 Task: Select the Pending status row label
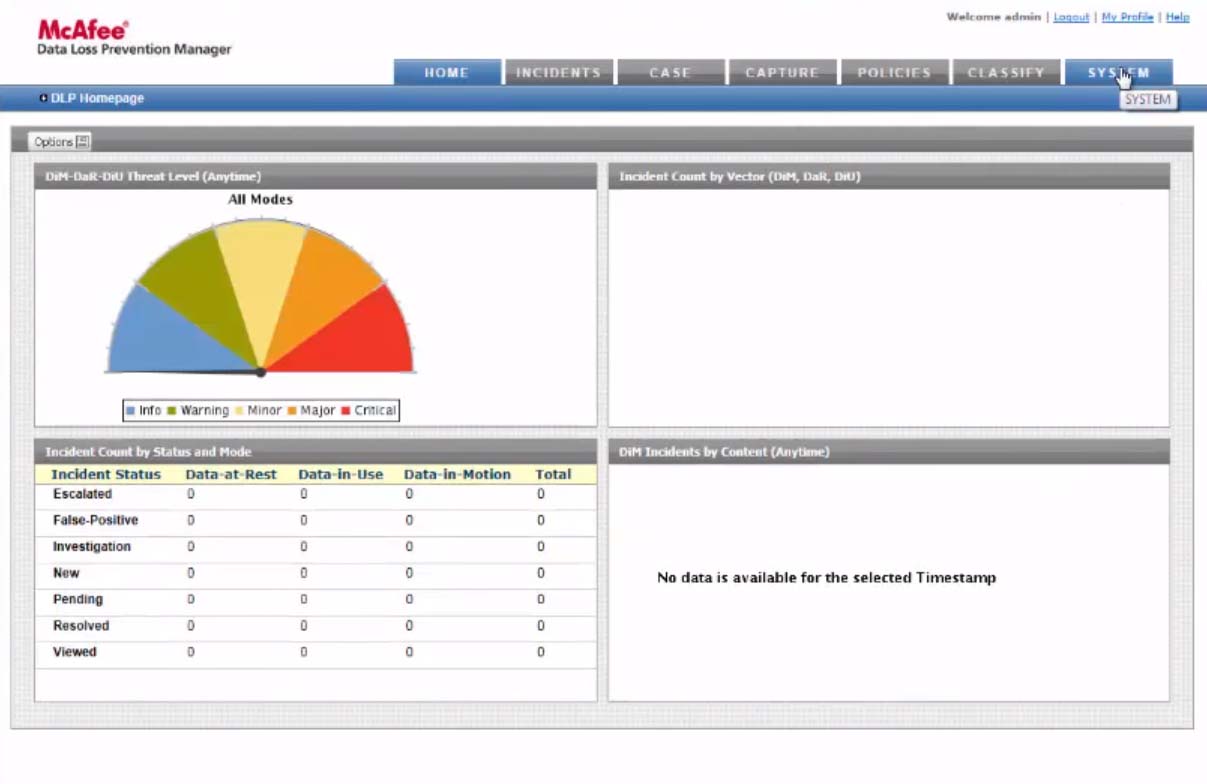(x=78, y=599)
